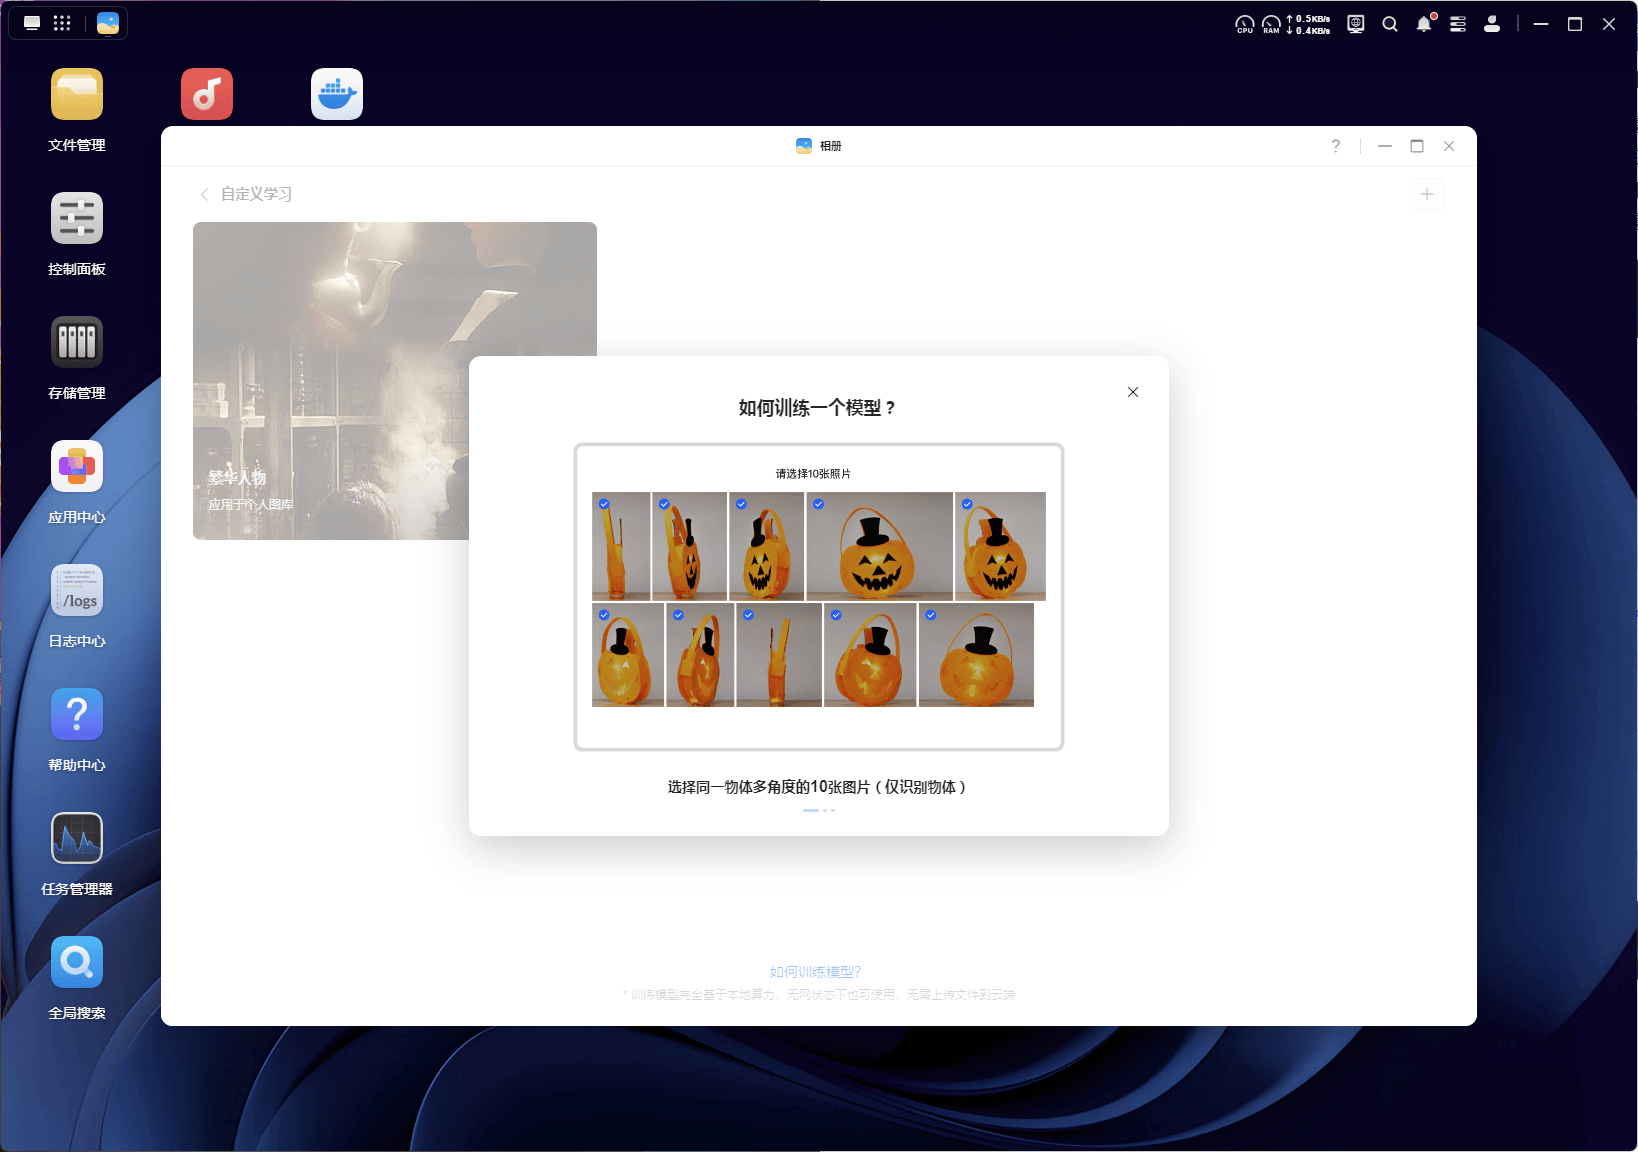The image size is (1638, 1152).
Task: Open the user account icon in top bar
Action: coord(1492,24)
